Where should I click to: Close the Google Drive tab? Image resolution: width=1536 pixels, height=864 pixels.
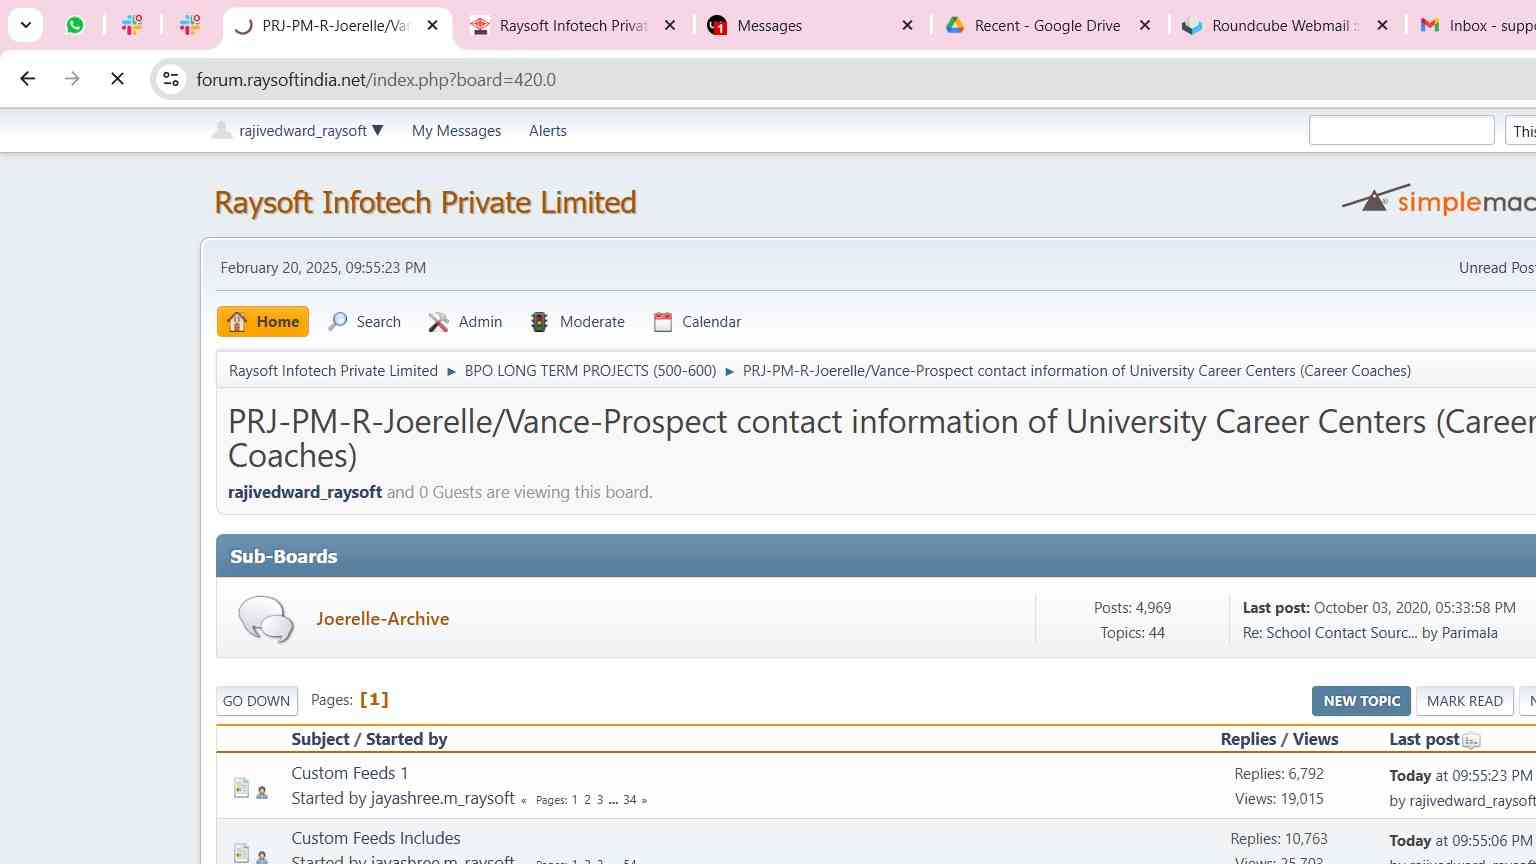tap(1145, 25)
